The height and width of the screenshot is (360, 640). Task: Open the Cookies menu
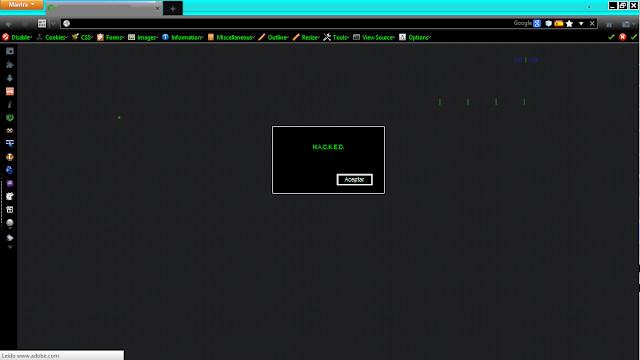click(x=52, y=37)
